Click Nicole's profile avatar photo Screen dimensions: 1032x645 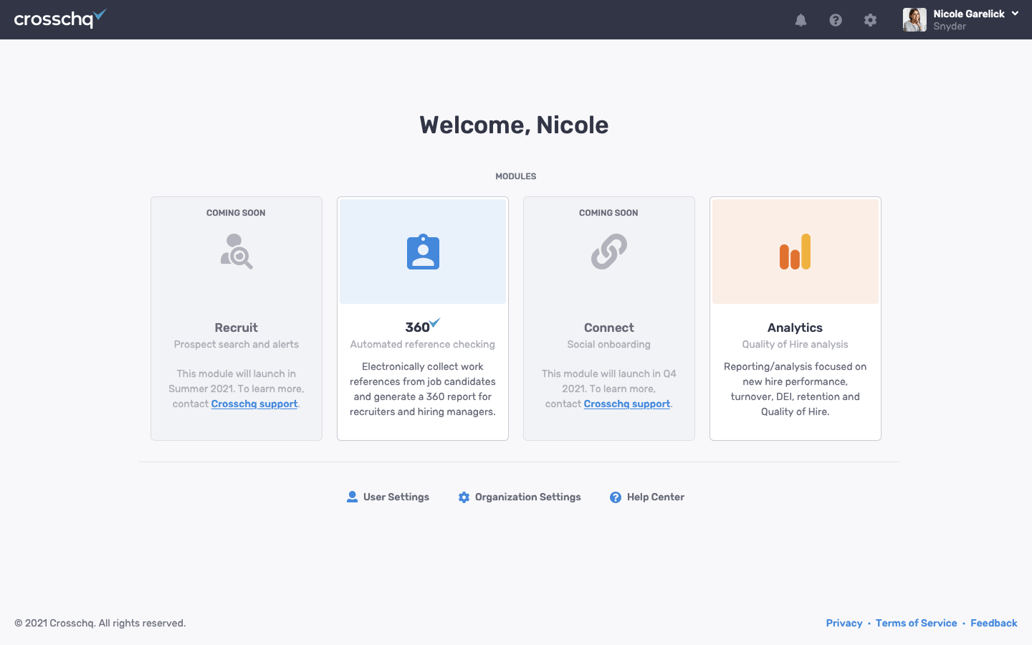[x=914, y=20]
